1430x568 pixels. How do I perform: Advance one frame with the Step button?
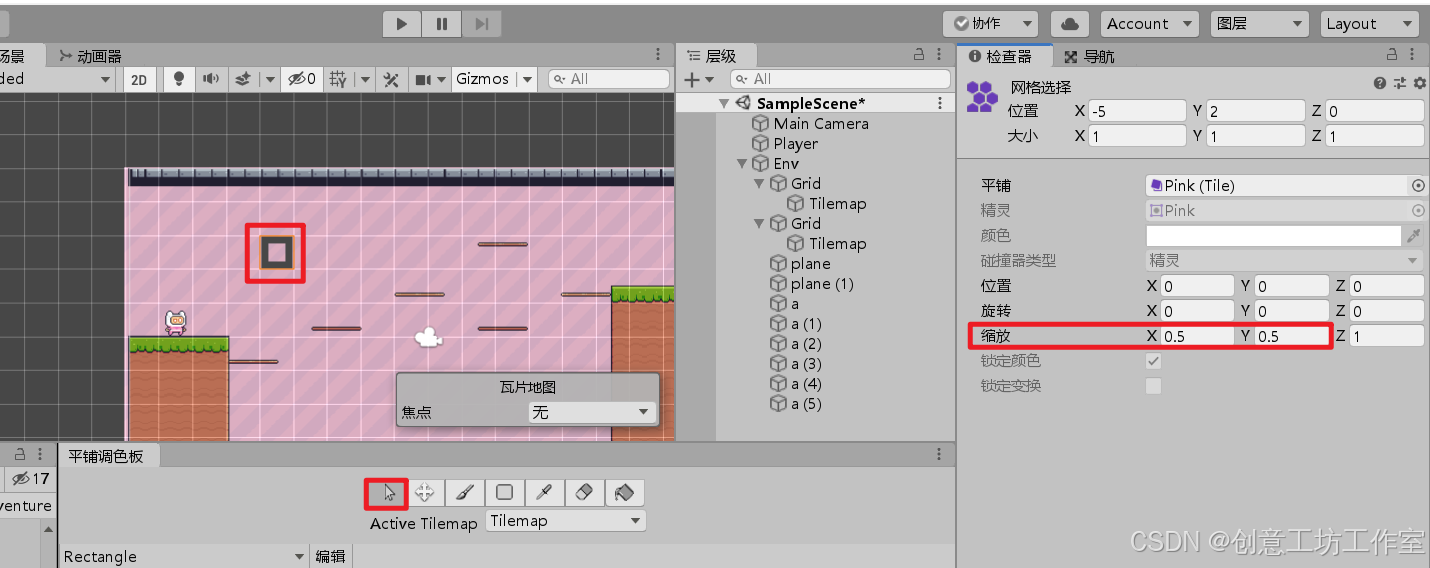481,24
